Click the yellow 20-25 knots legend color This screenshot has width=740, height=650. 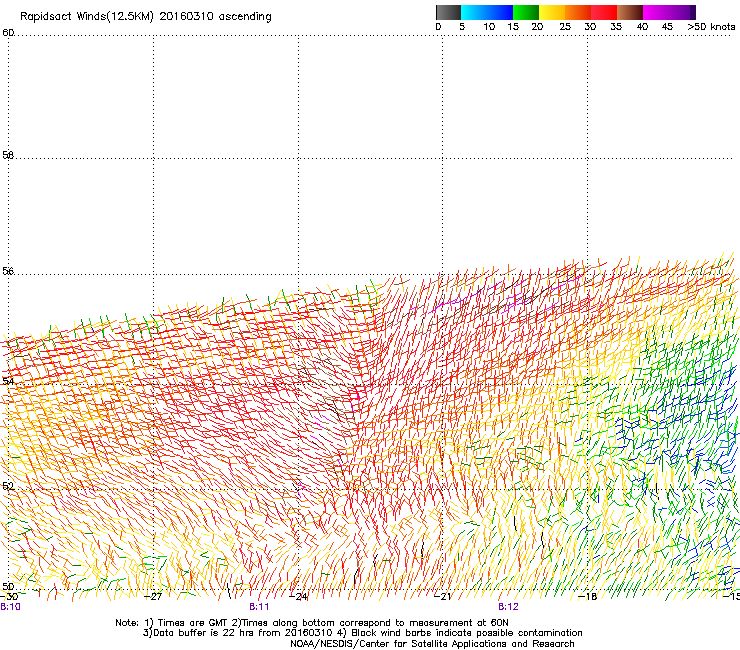click(x=552, y=12)
